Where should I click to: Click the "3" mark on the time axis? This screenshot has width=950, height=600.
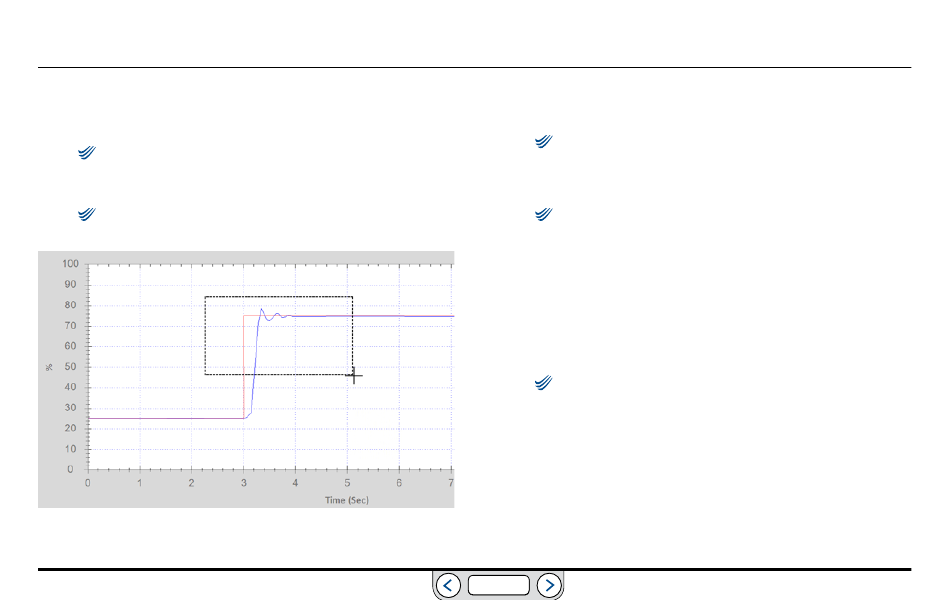(244, 483)
